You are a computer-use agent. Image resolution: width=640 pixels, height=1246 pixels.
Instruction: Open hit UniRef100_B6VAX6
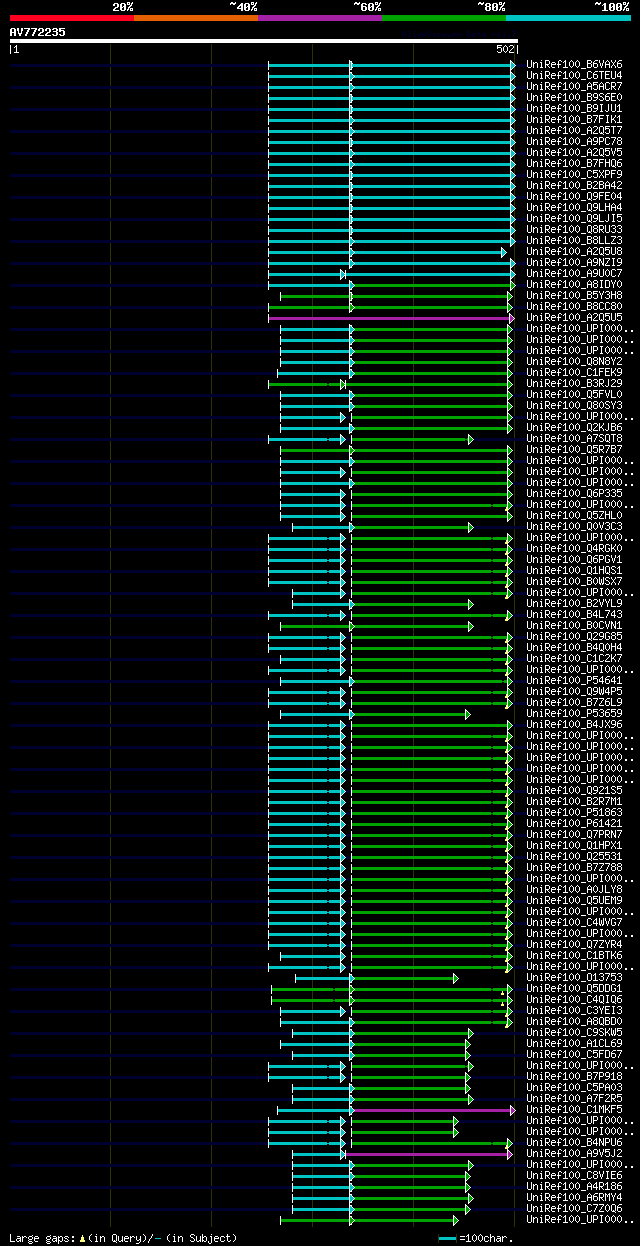[574, 64]
